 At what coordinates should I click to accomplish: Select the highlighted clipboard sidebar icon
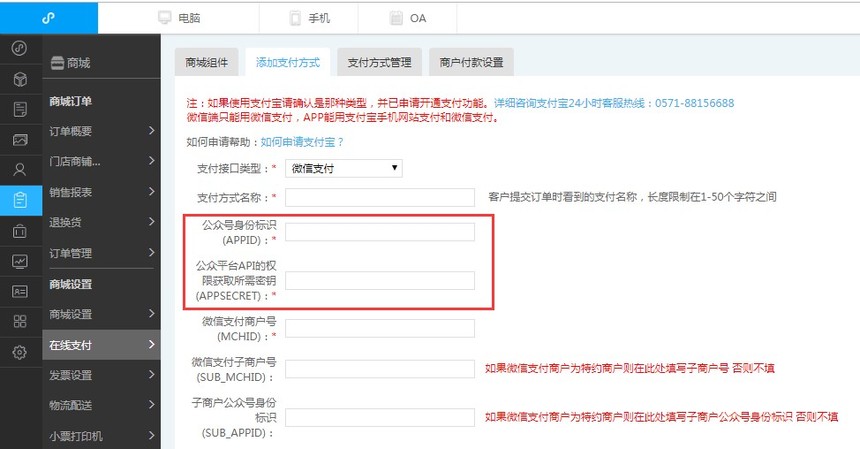(x=21, y=200)
